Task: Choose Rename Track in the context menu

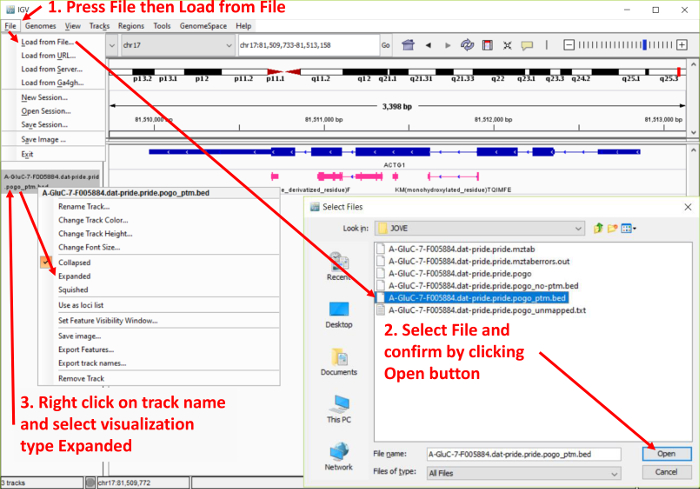Action: [x=84, y=207]
